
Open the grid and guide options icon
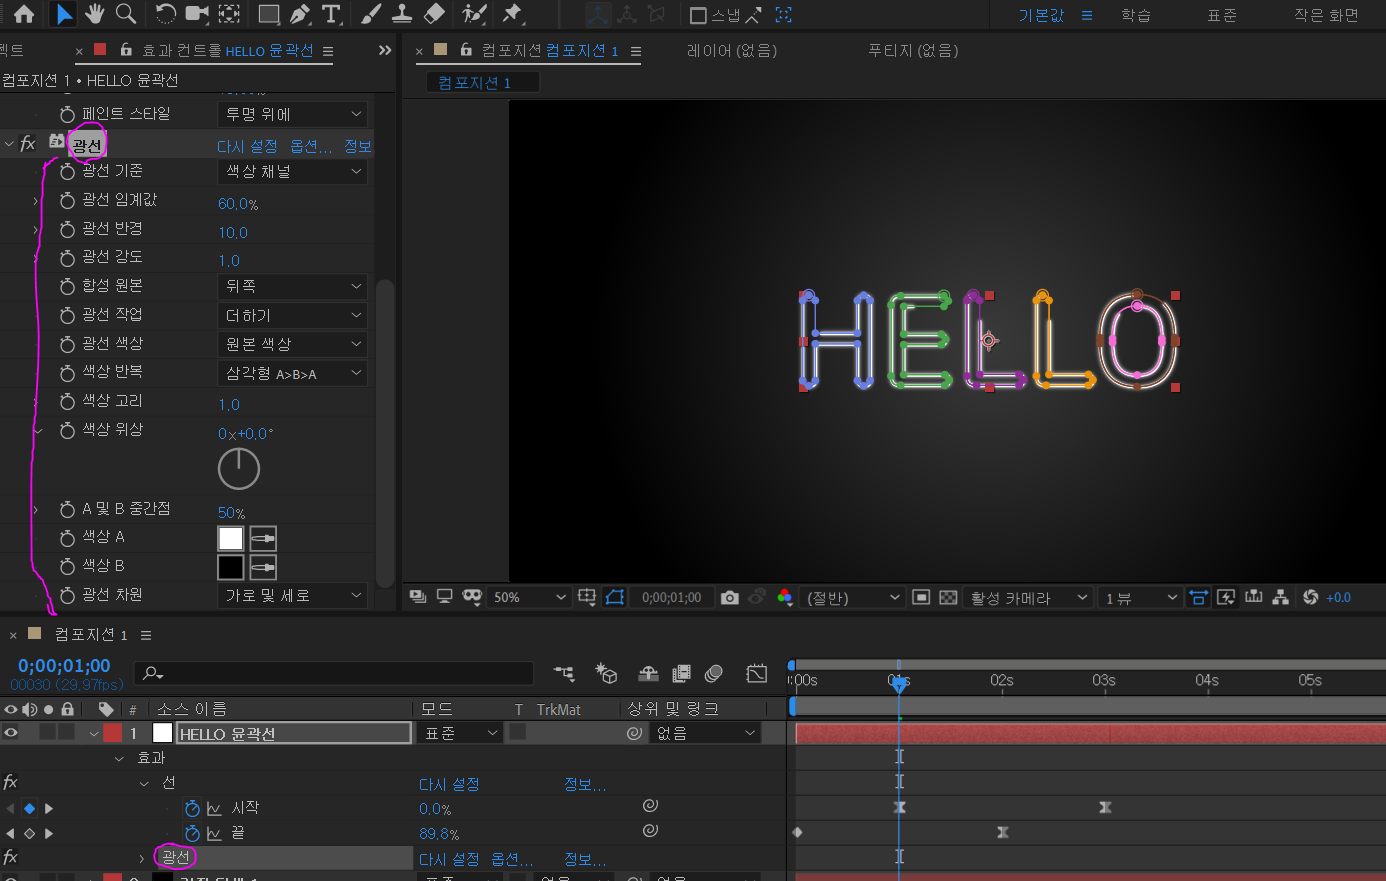(587, 598)
